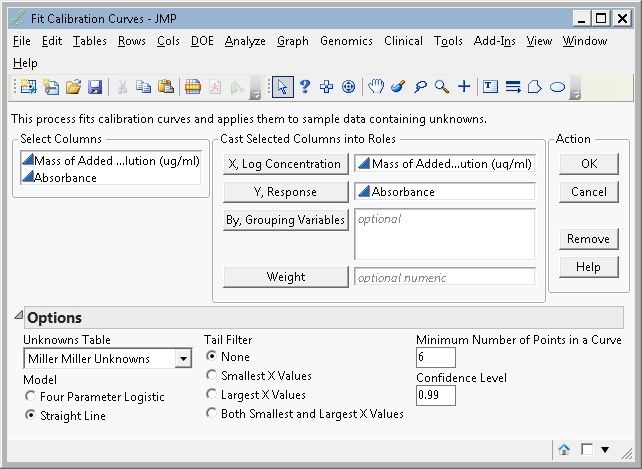This screenshot has width=642, height=469.
Task: Activate the Magnifier zoom tool
Action: 442,86
